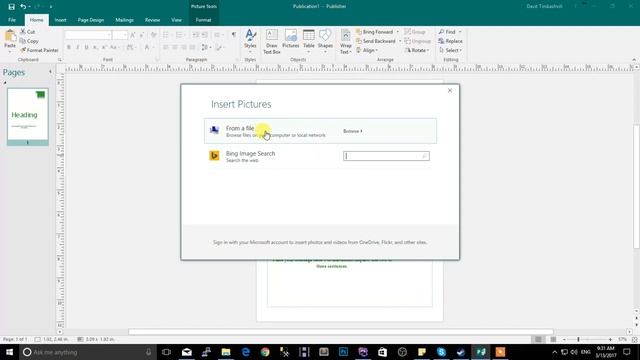Open the Clipboard dialog launcher

(60, 60)
